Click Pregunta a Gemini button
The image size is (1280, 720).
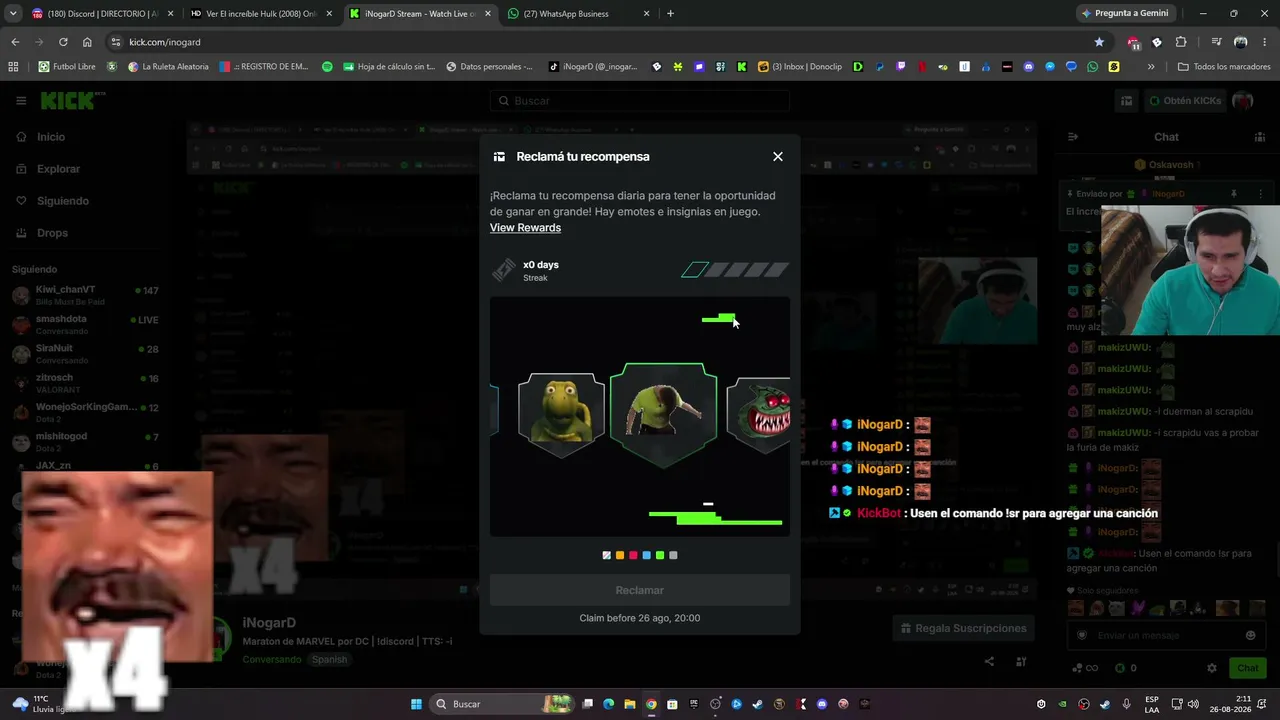(x=1124, y=14)
